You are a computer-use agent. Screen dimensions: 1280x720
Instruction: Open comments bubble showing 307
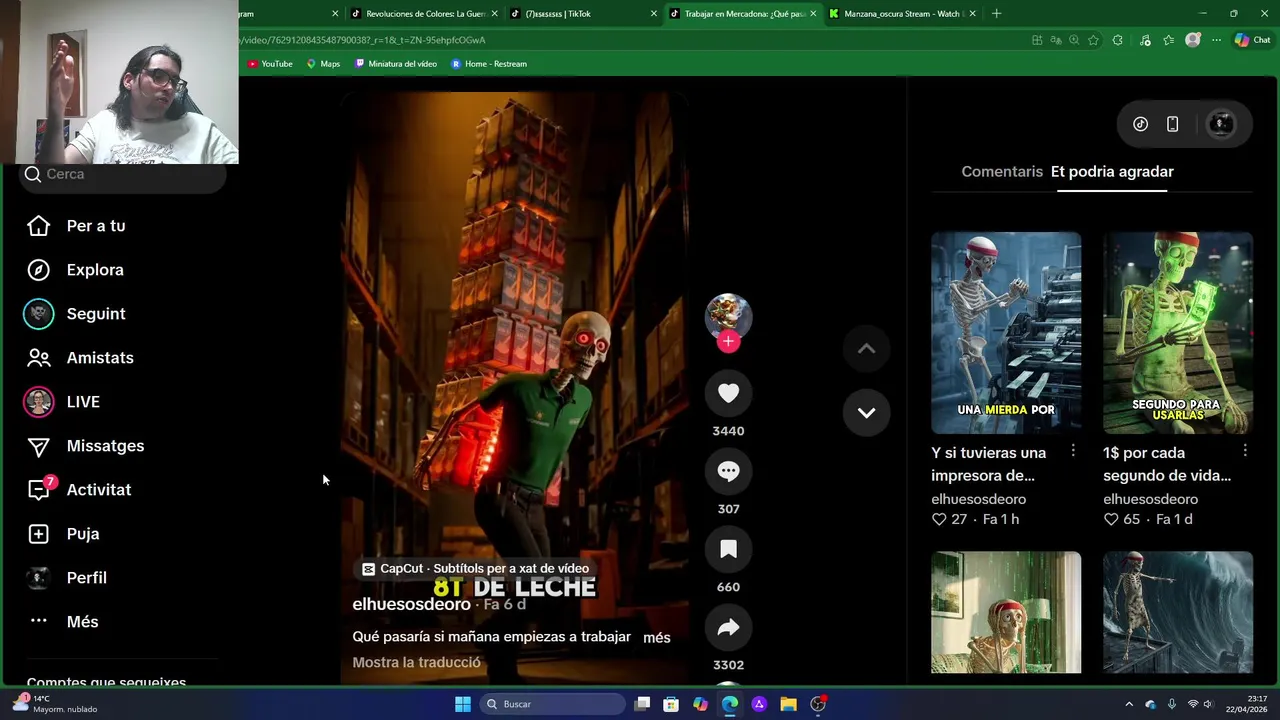point(728,472)
